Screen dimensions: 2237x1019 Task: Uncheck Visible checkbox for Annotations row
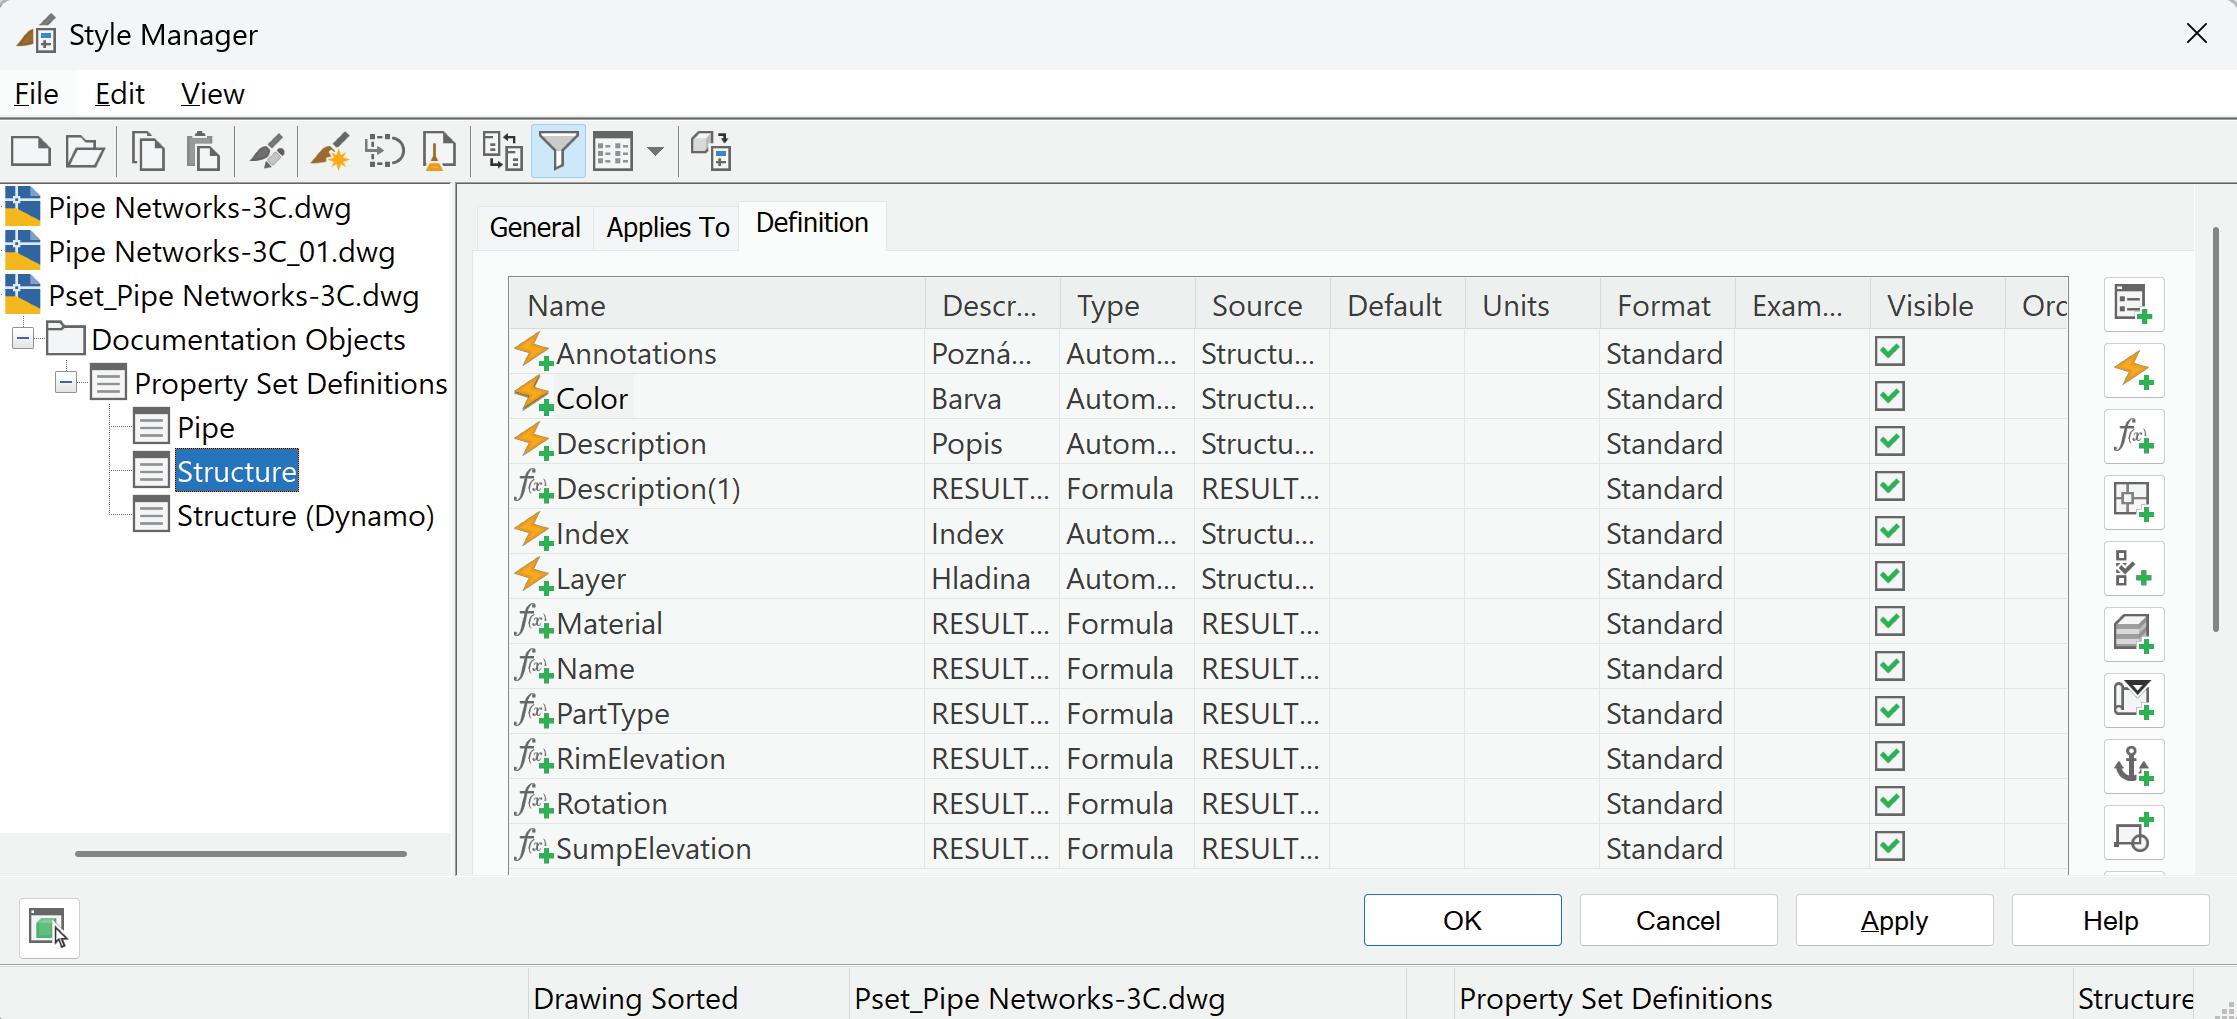click(1889, 352)
